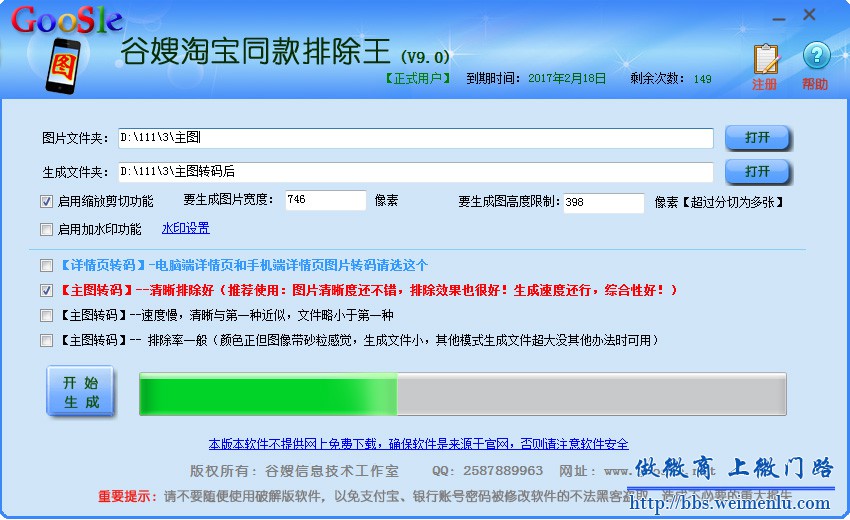Check the 详情页转码 option
The width and height of the screenshot is (850, 520).
coord(46,265)
